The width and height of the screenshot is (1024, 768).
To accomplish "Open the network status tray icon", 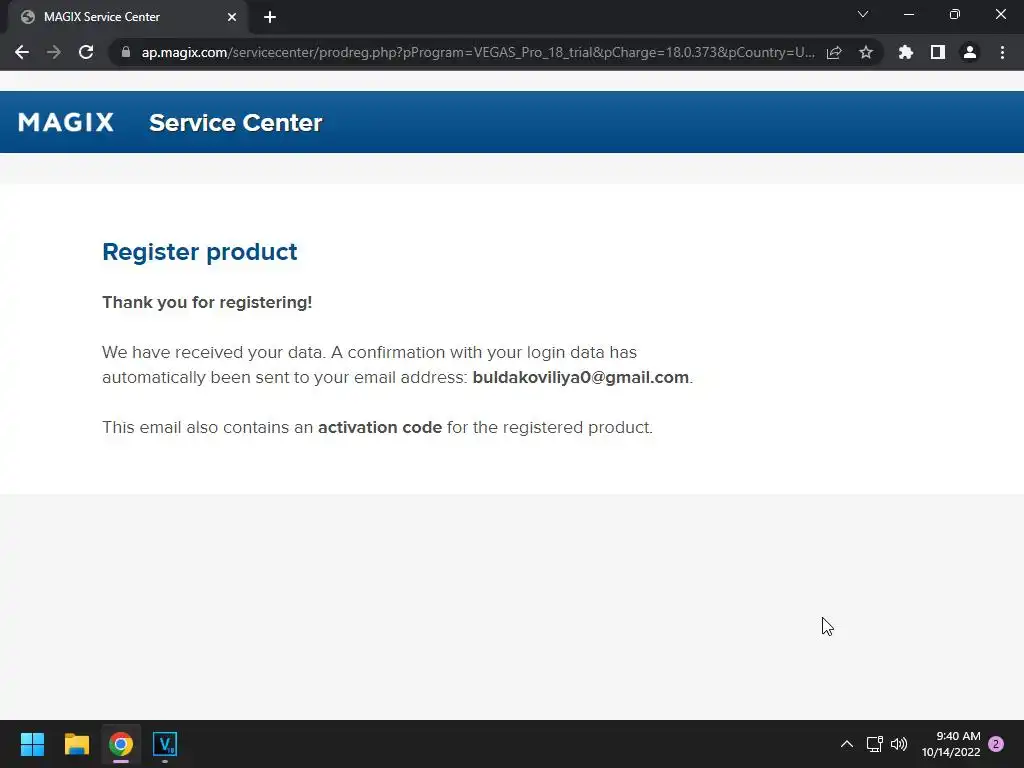I will pos(874,744).
